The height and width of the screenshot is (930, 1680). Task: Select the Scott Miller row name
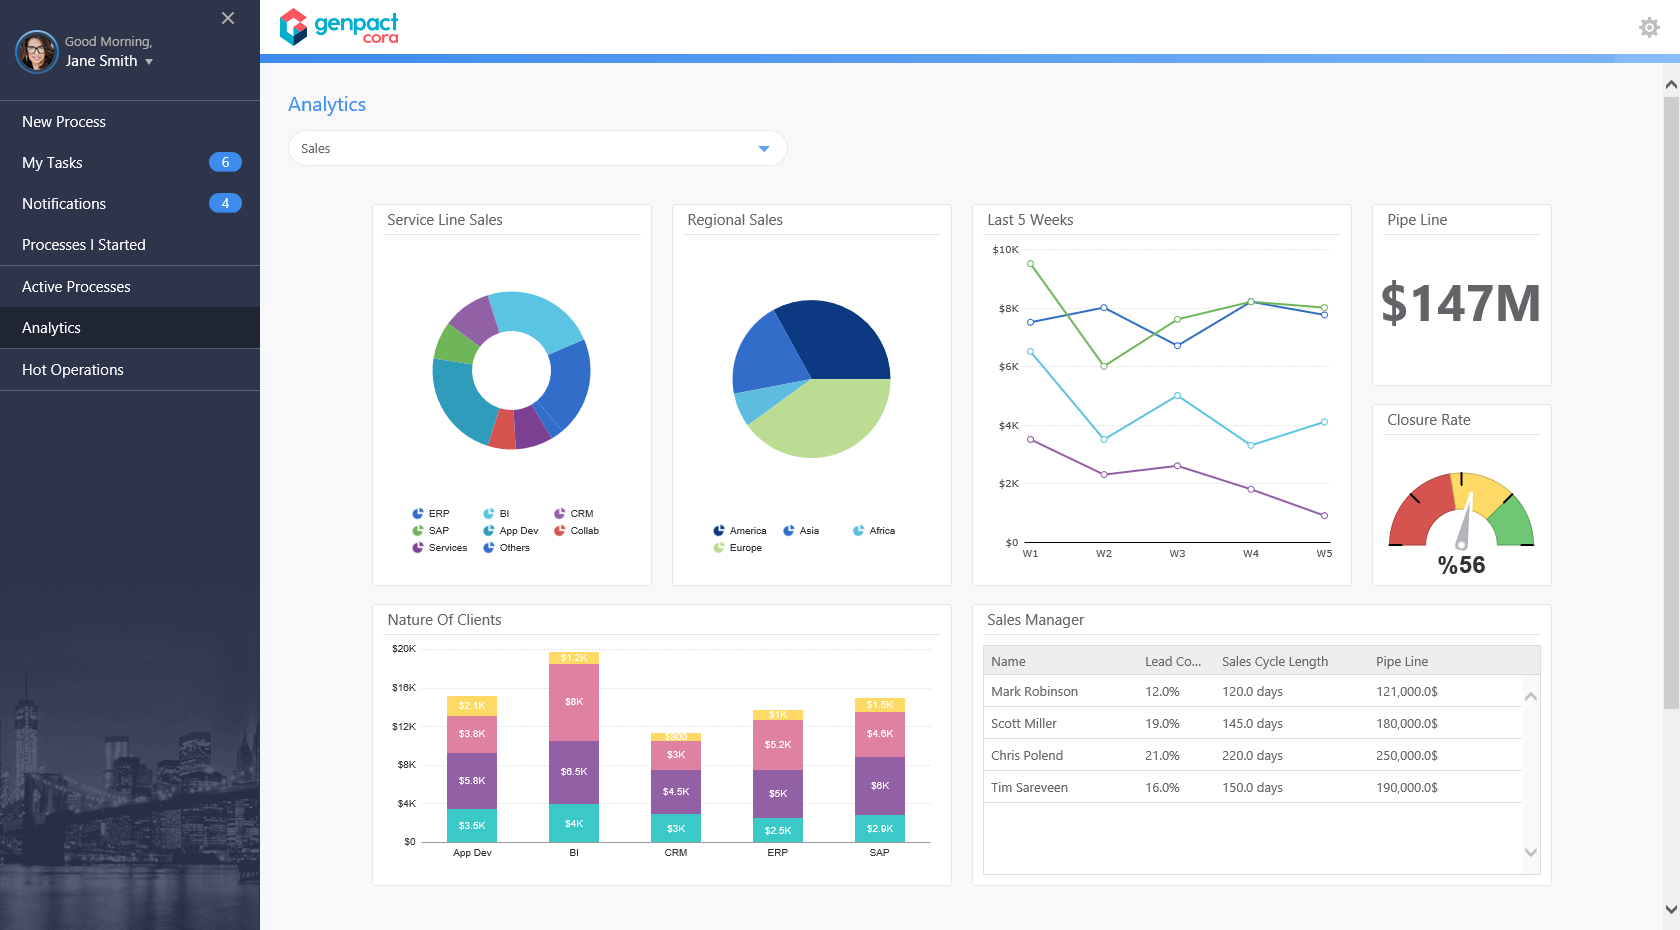[x=1024, y=724]
